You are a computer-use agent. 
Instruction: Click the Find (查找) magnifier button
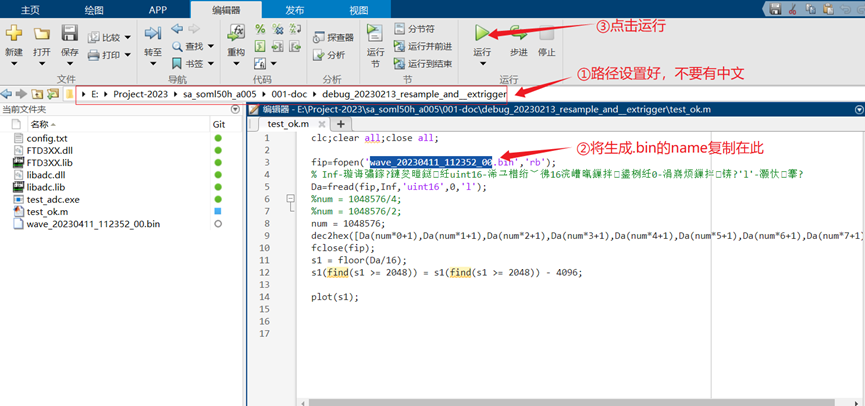coord(188,46)
